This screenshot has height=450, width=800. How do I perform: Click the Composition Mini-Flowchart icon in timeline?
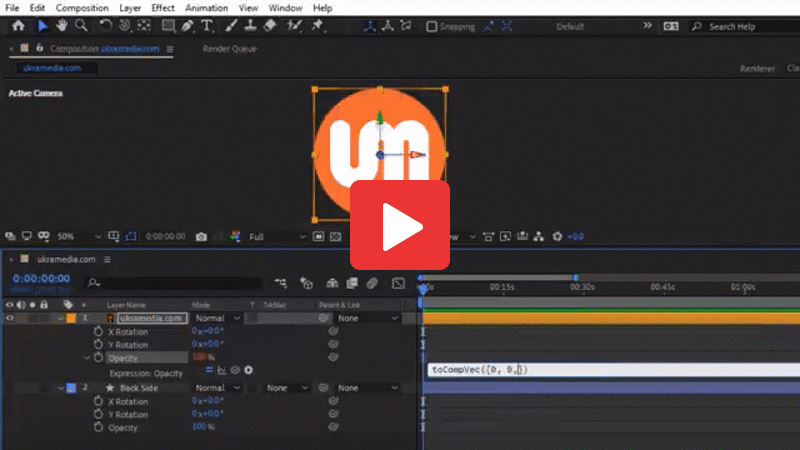[280, 283]
